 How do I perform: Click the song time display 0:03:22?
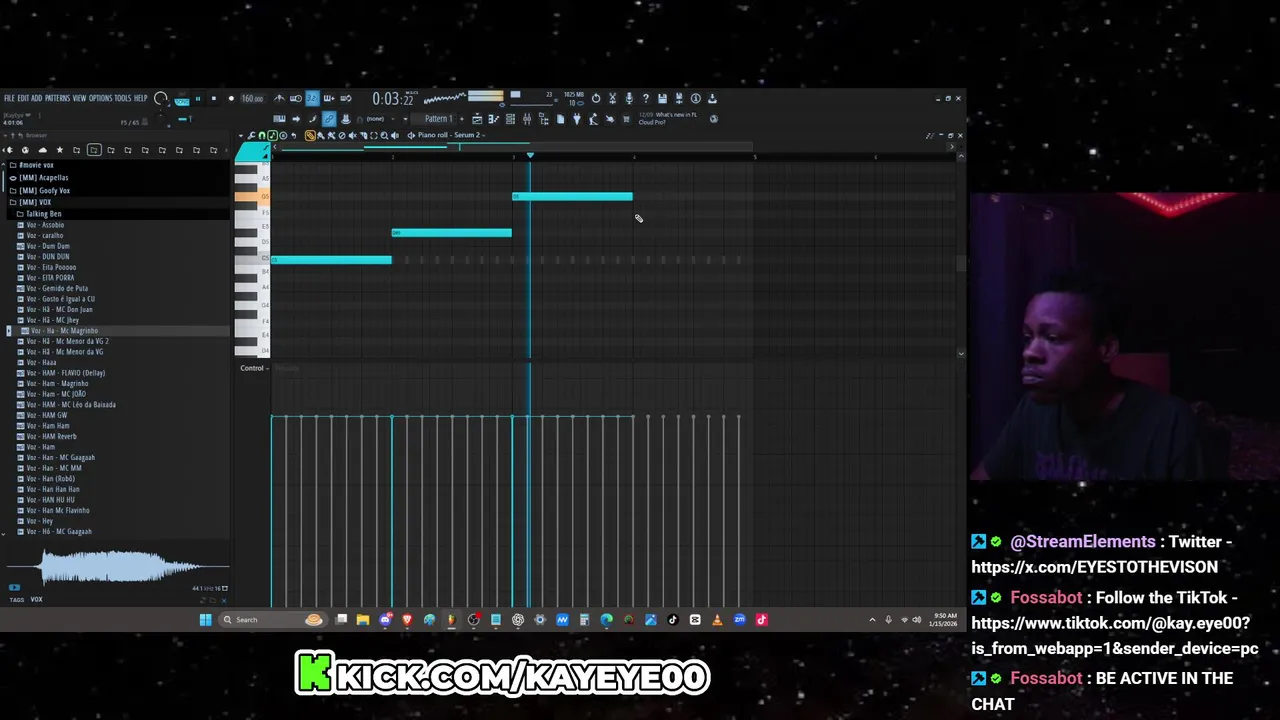coord(393,99)
